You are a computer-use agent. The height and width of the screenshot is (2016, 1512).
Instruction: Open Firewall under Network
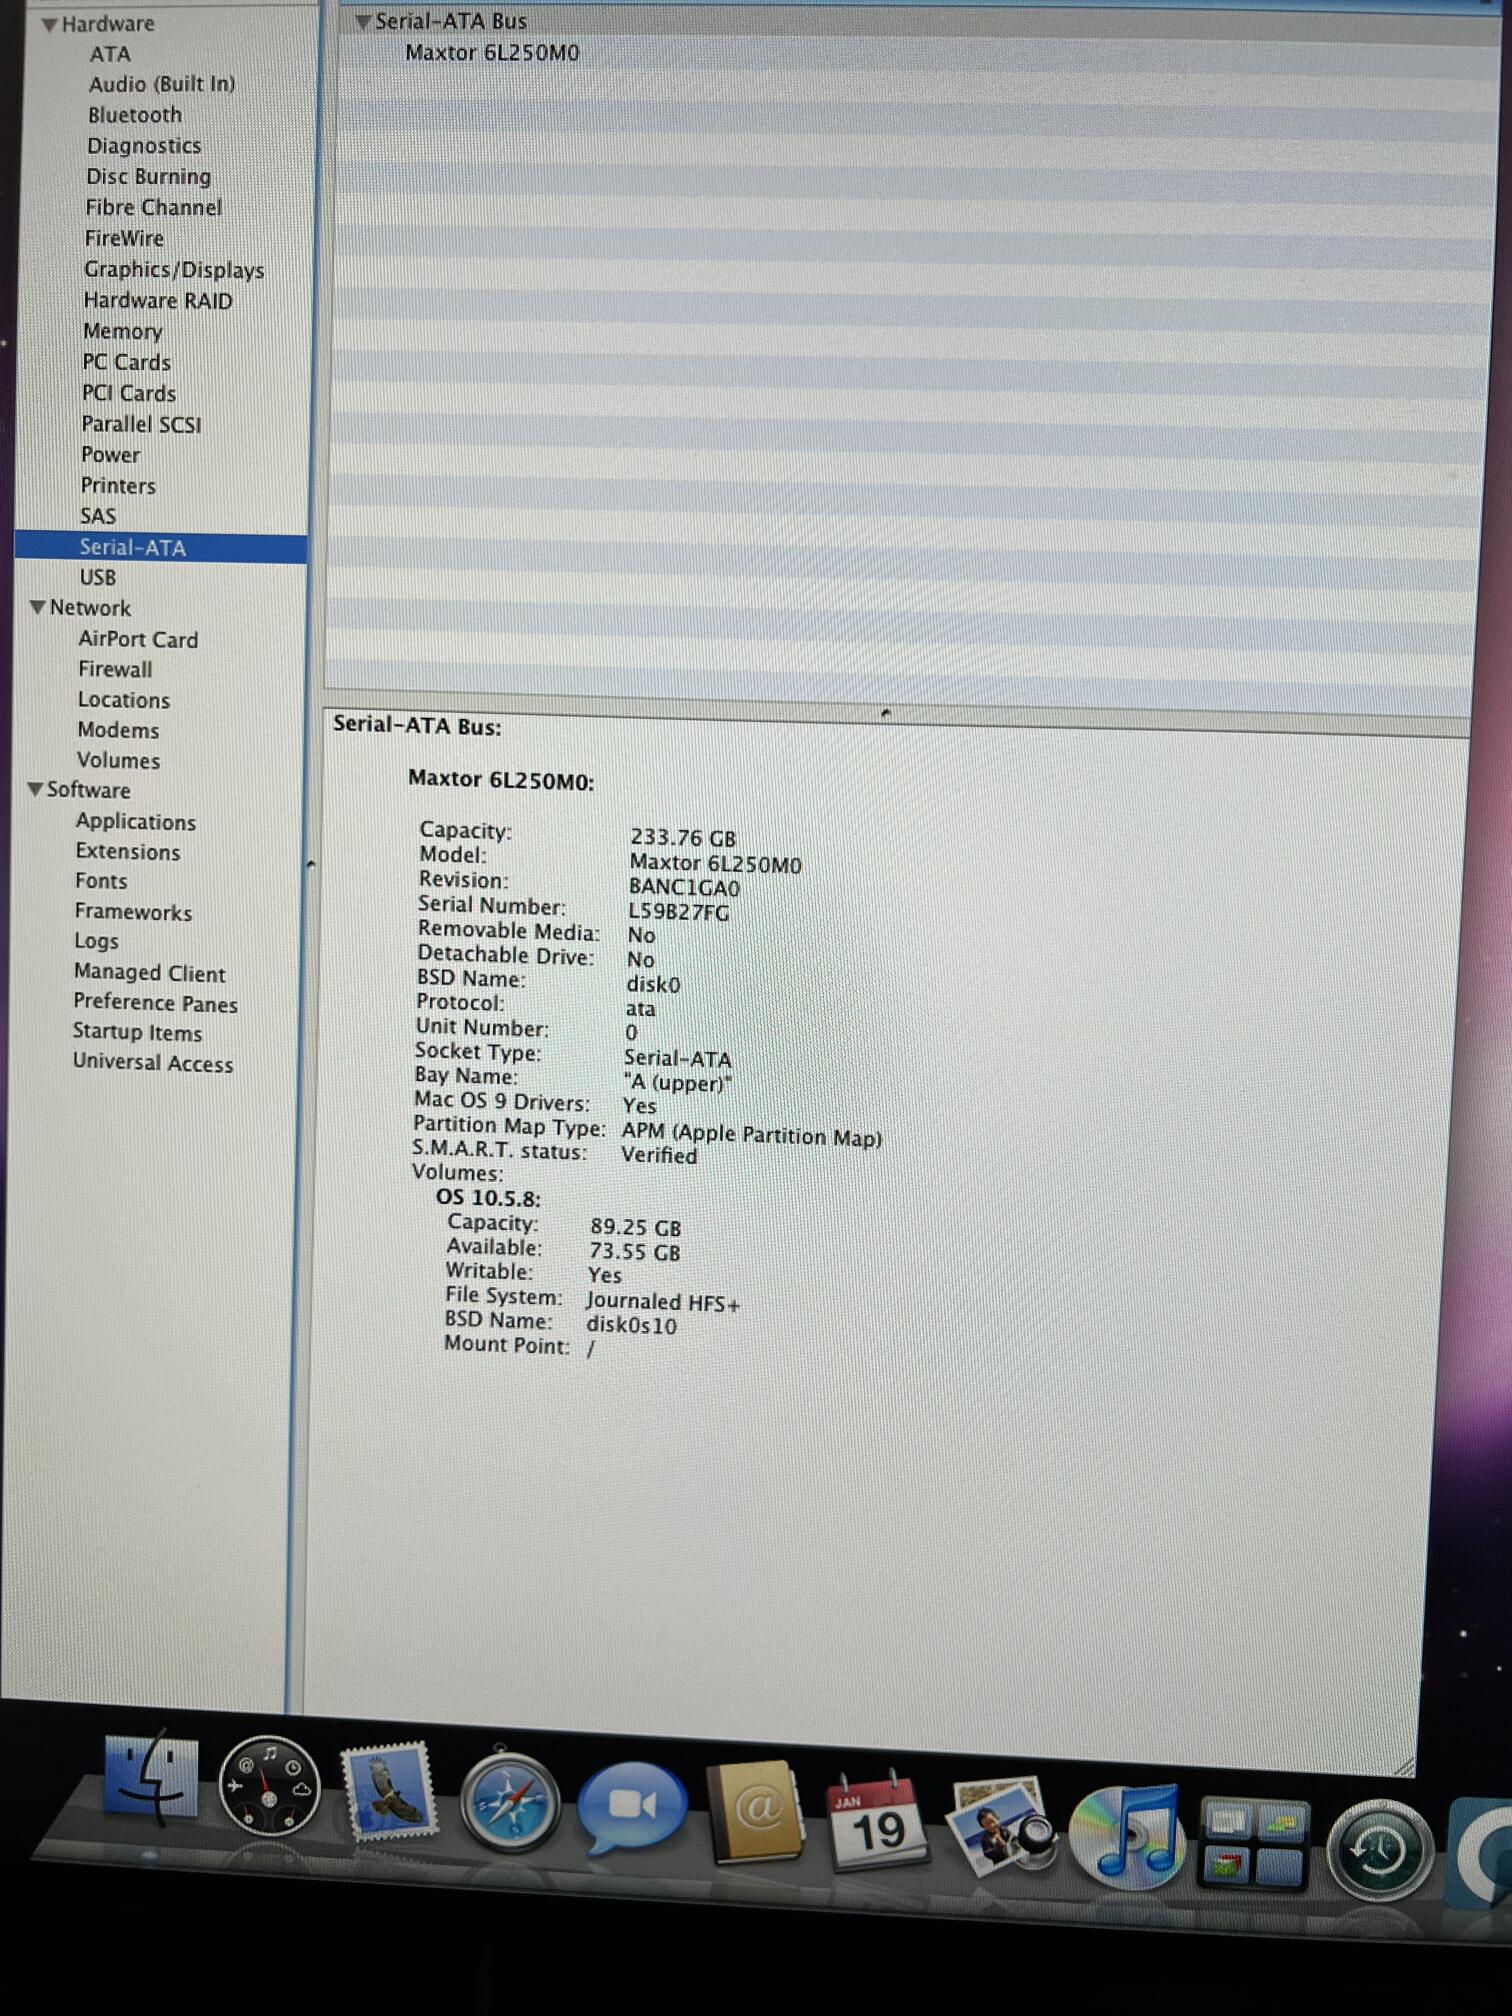pos(116,669)
